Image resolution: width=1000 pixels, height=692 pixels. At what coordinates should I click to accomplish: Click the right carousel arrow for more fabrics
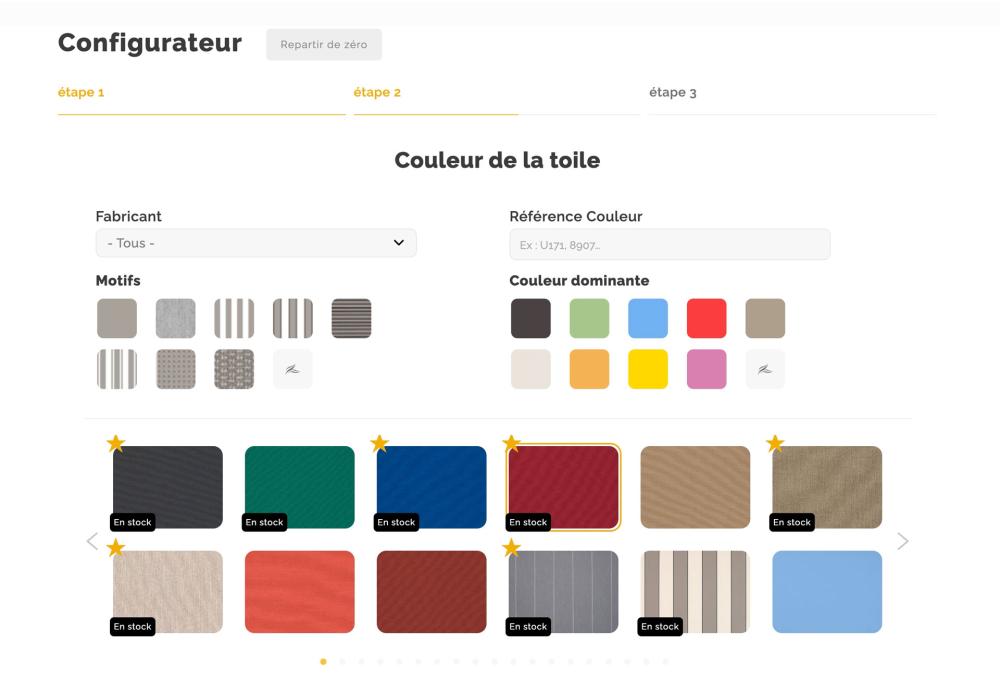click(x=903, y=541)
